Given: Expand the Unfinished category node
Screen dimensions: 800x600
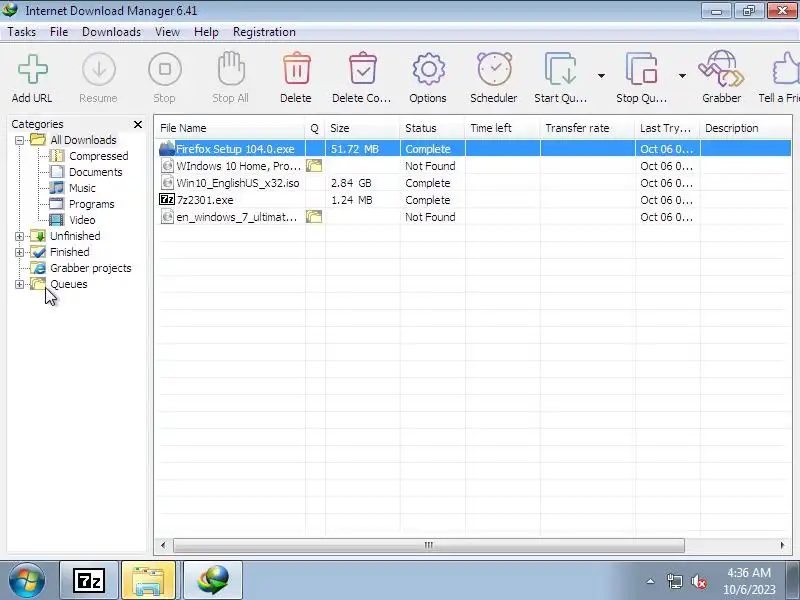Looking at the screenshot, I should pos(19,236).
